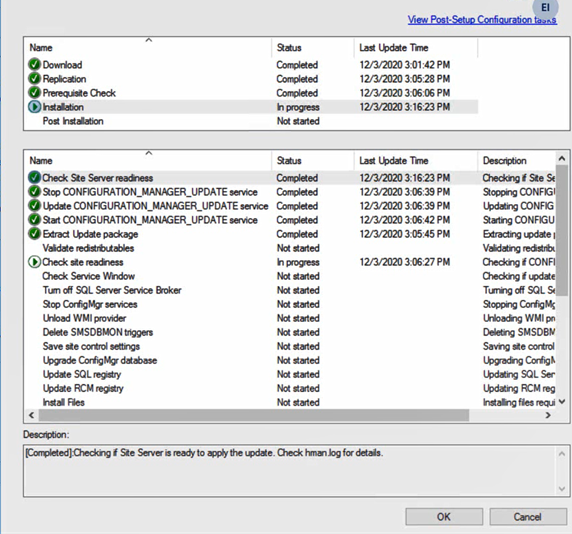The image size is (572, 534).
Task: Sort upper list by Name column header
Action: [148, 48]
